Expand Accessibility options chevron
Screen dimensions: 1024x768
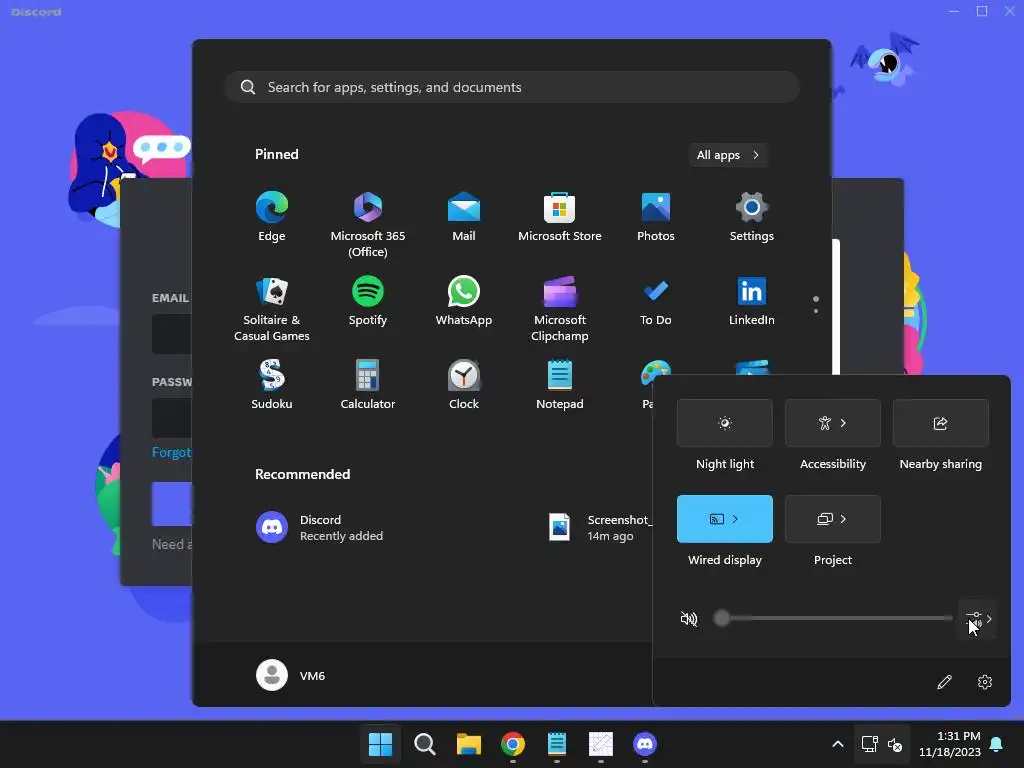(x=844, y=423)
